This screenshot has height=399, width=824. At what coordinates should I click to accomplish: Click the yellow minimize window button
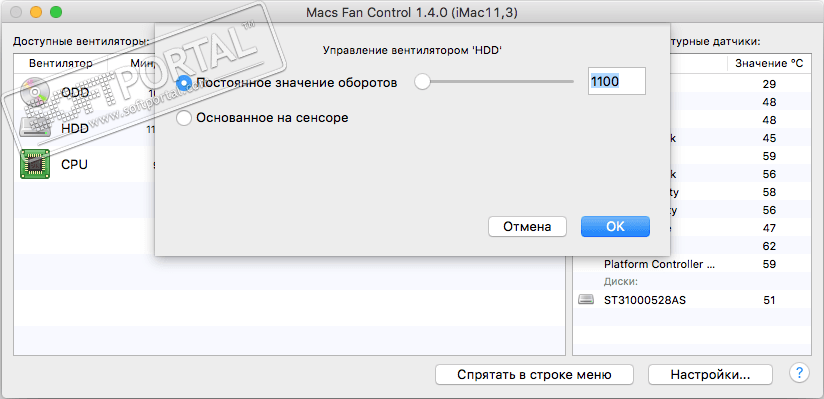[x=36, y=12]
